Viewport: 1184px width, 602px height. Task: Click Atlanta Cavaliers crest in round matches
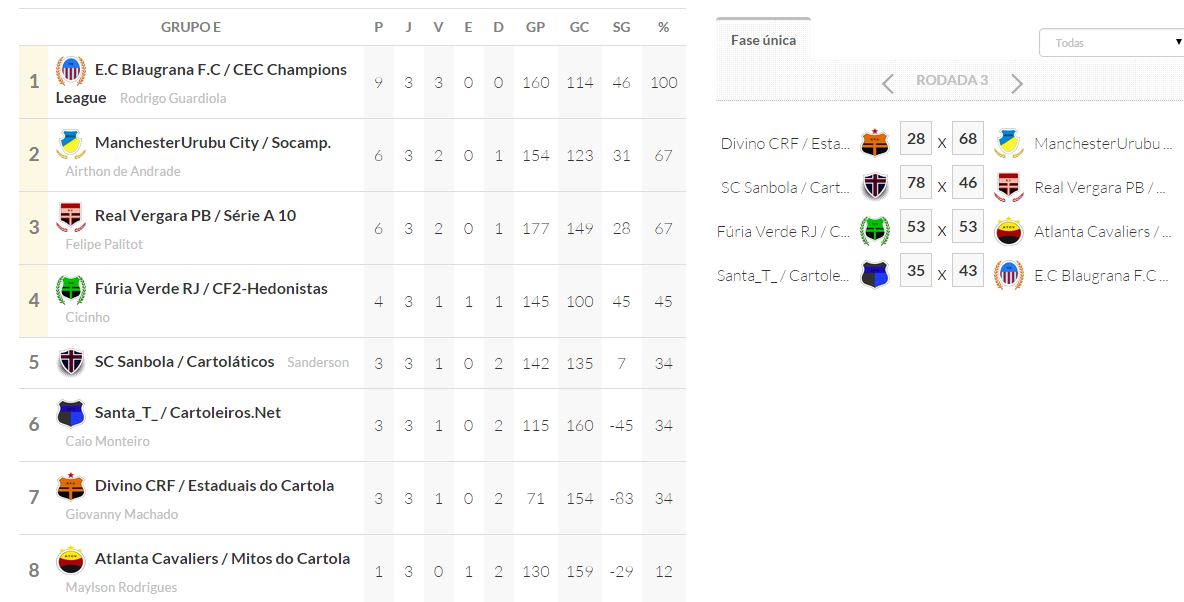[x=1009, y=231]
